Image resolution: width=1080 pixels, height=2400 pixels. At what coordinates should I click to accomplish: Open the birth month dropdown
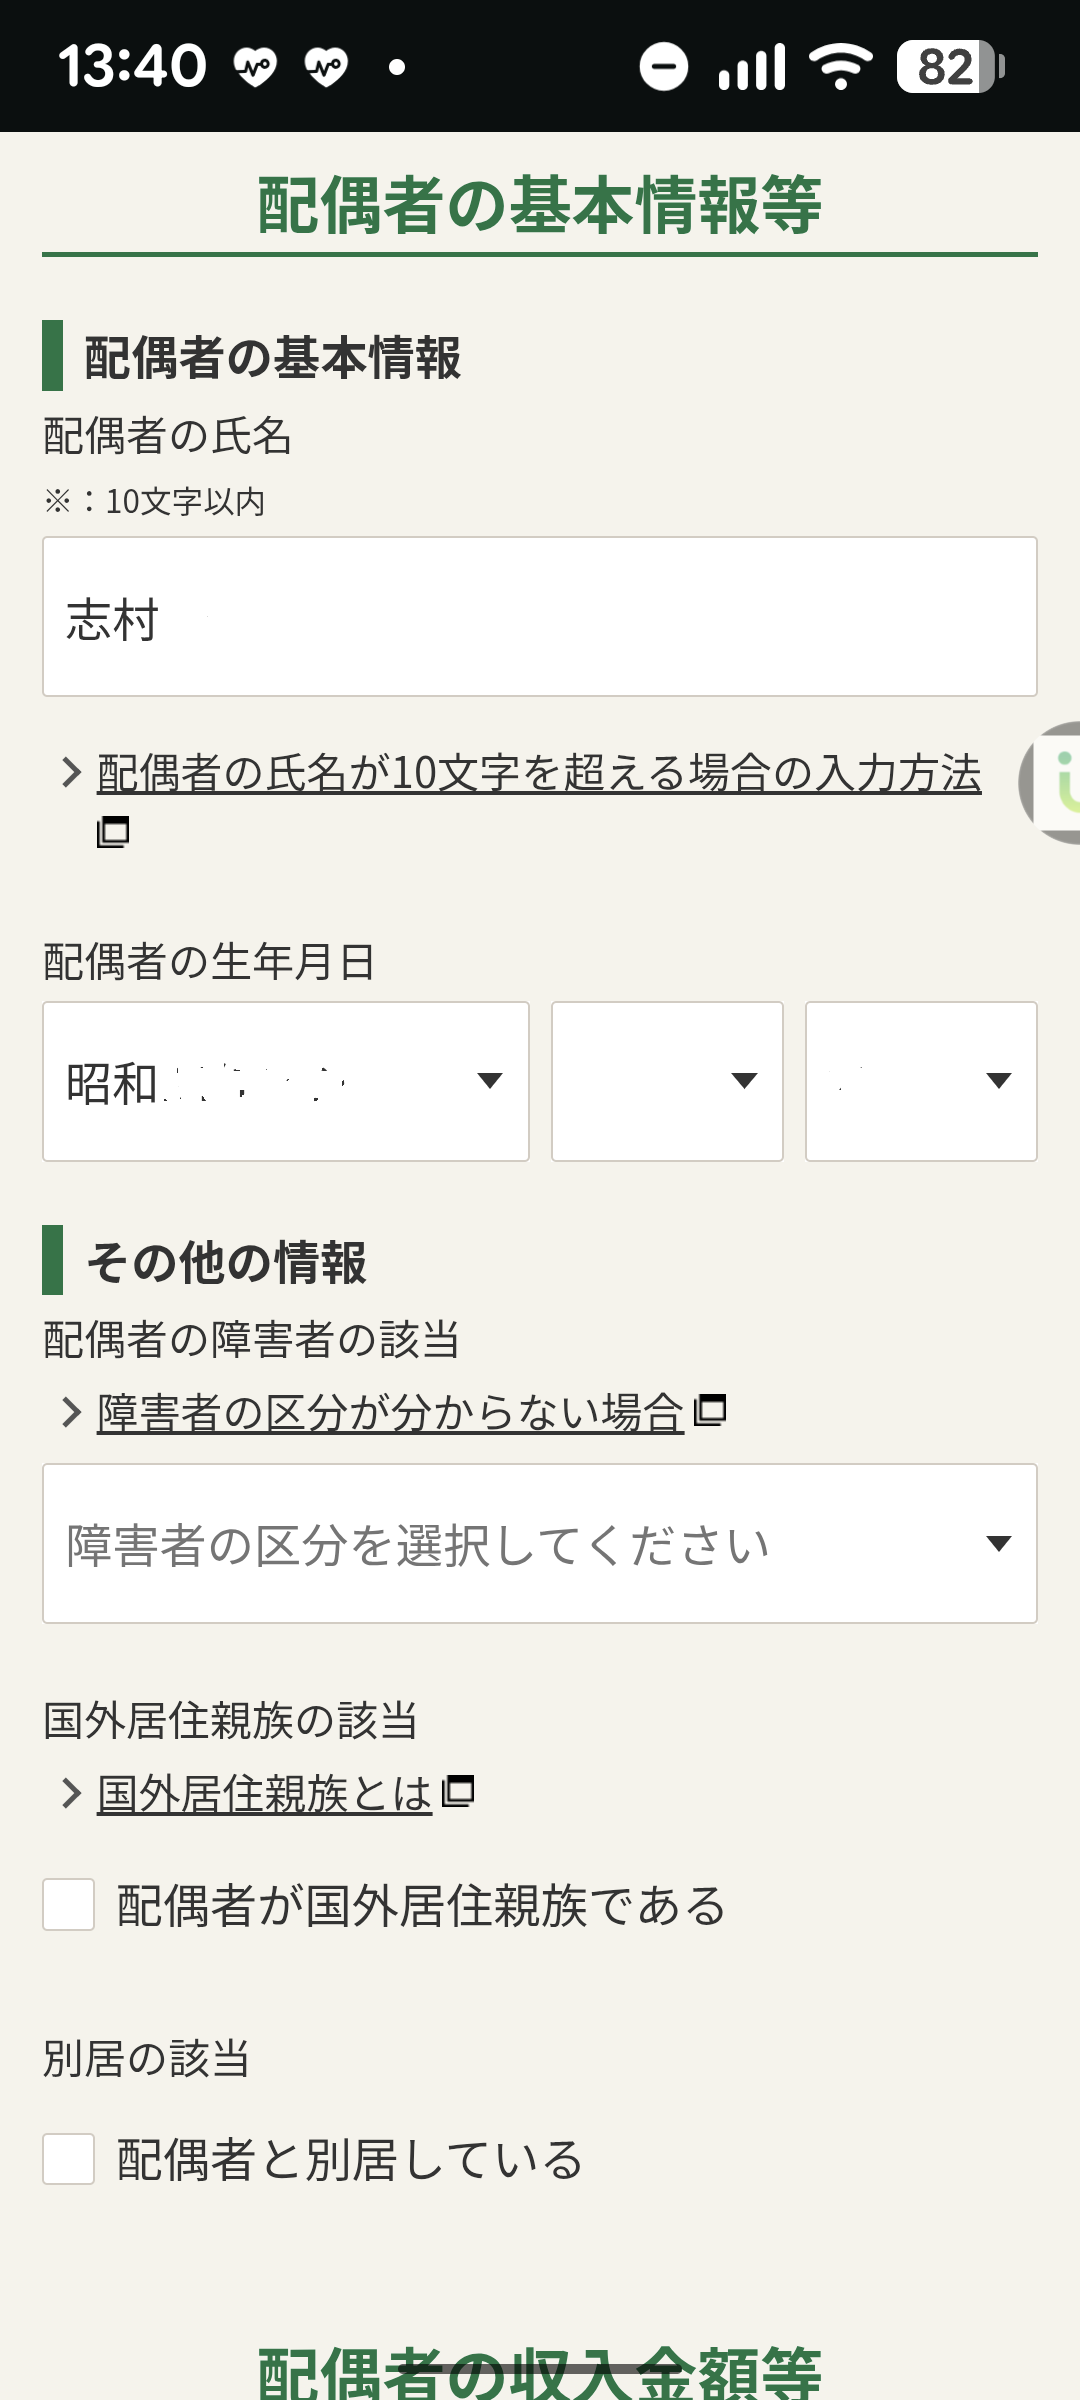pos(667,1081)
